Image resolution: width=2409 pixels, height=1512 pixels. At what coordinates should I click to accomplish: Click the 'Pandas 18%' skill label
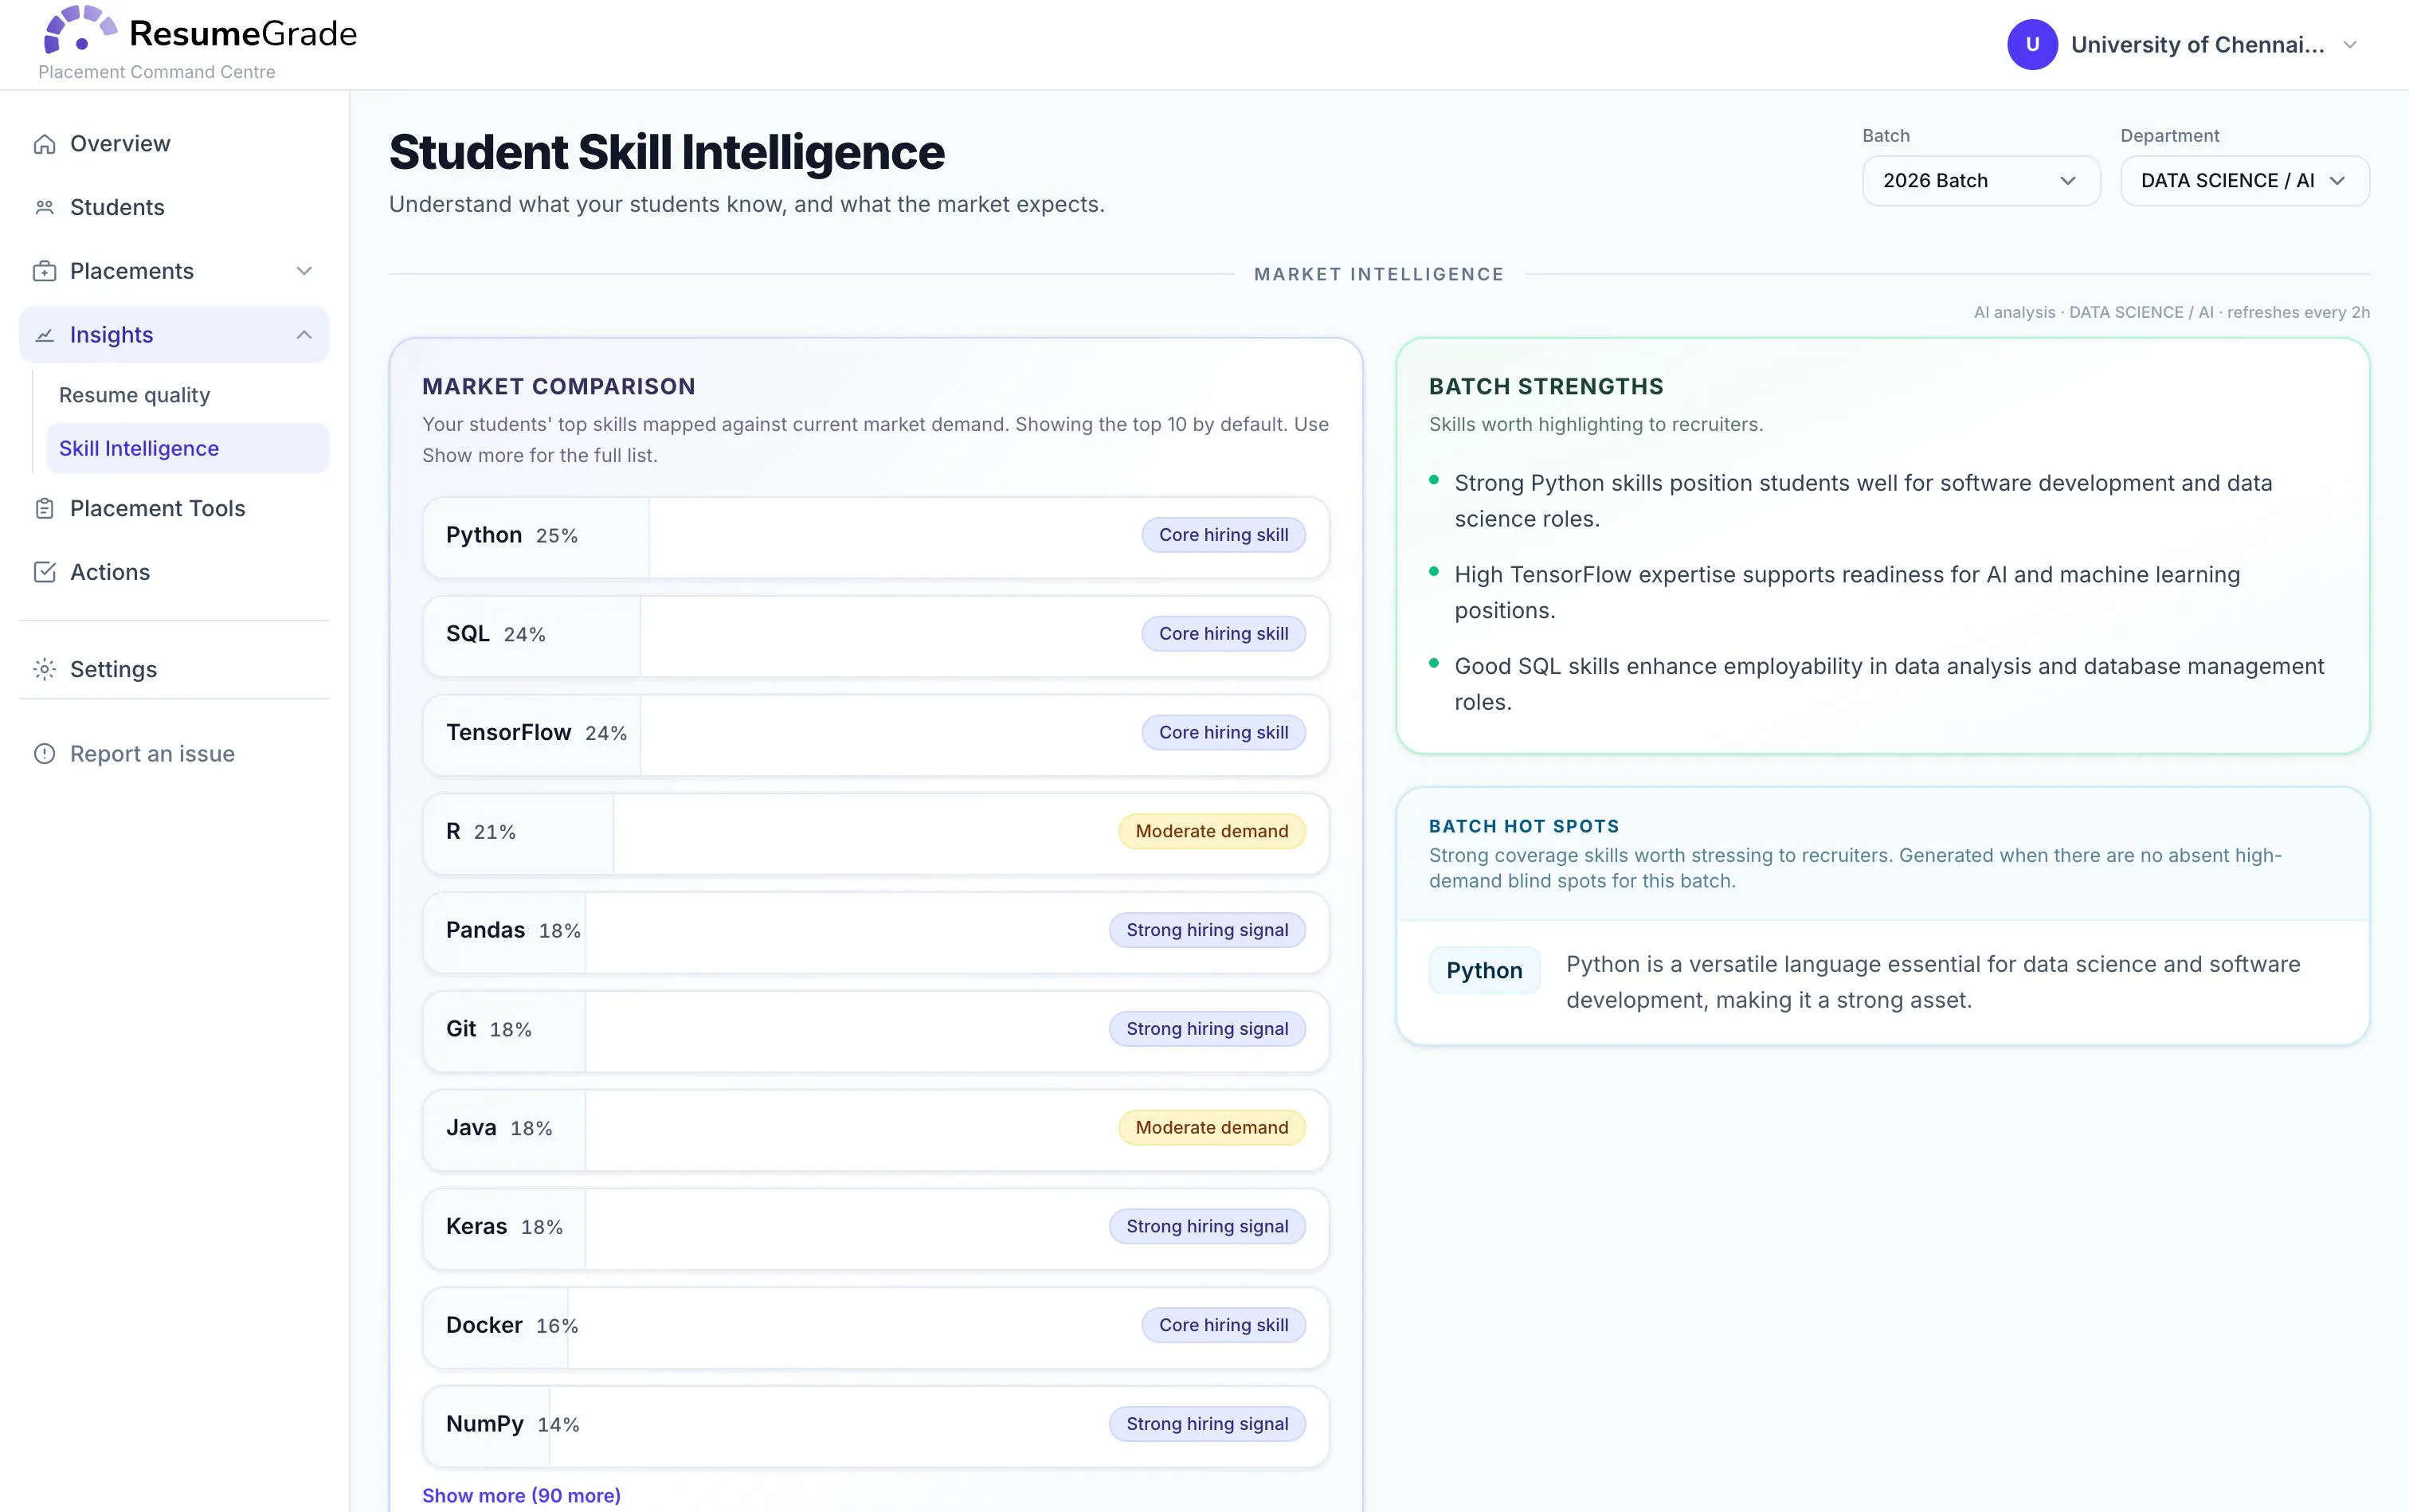click(x=513, y=931)
